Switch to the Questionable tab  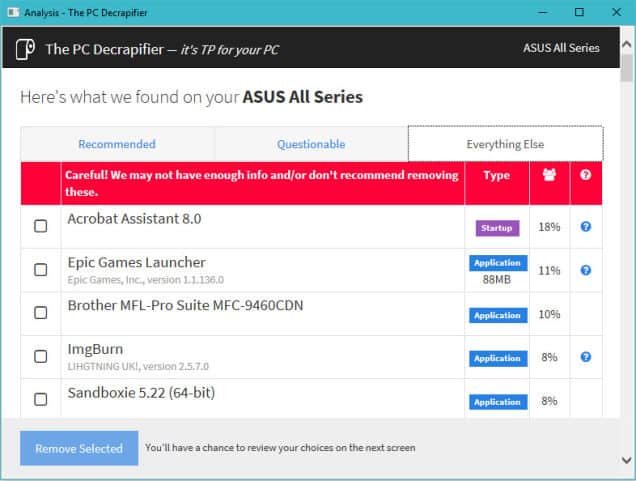311,144
